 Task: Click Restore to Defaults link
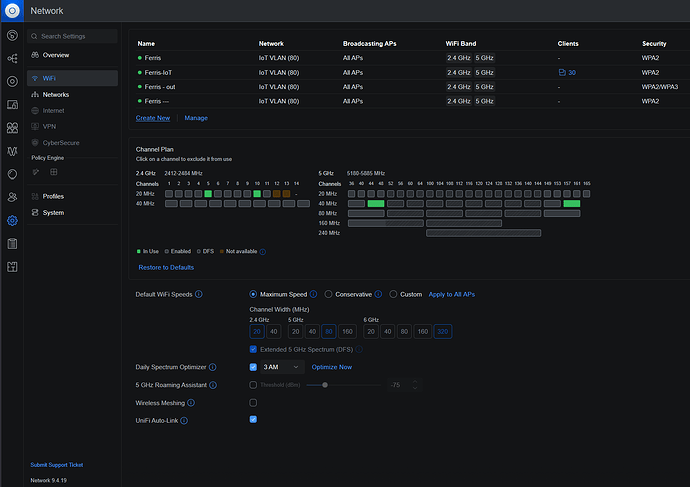166,268
